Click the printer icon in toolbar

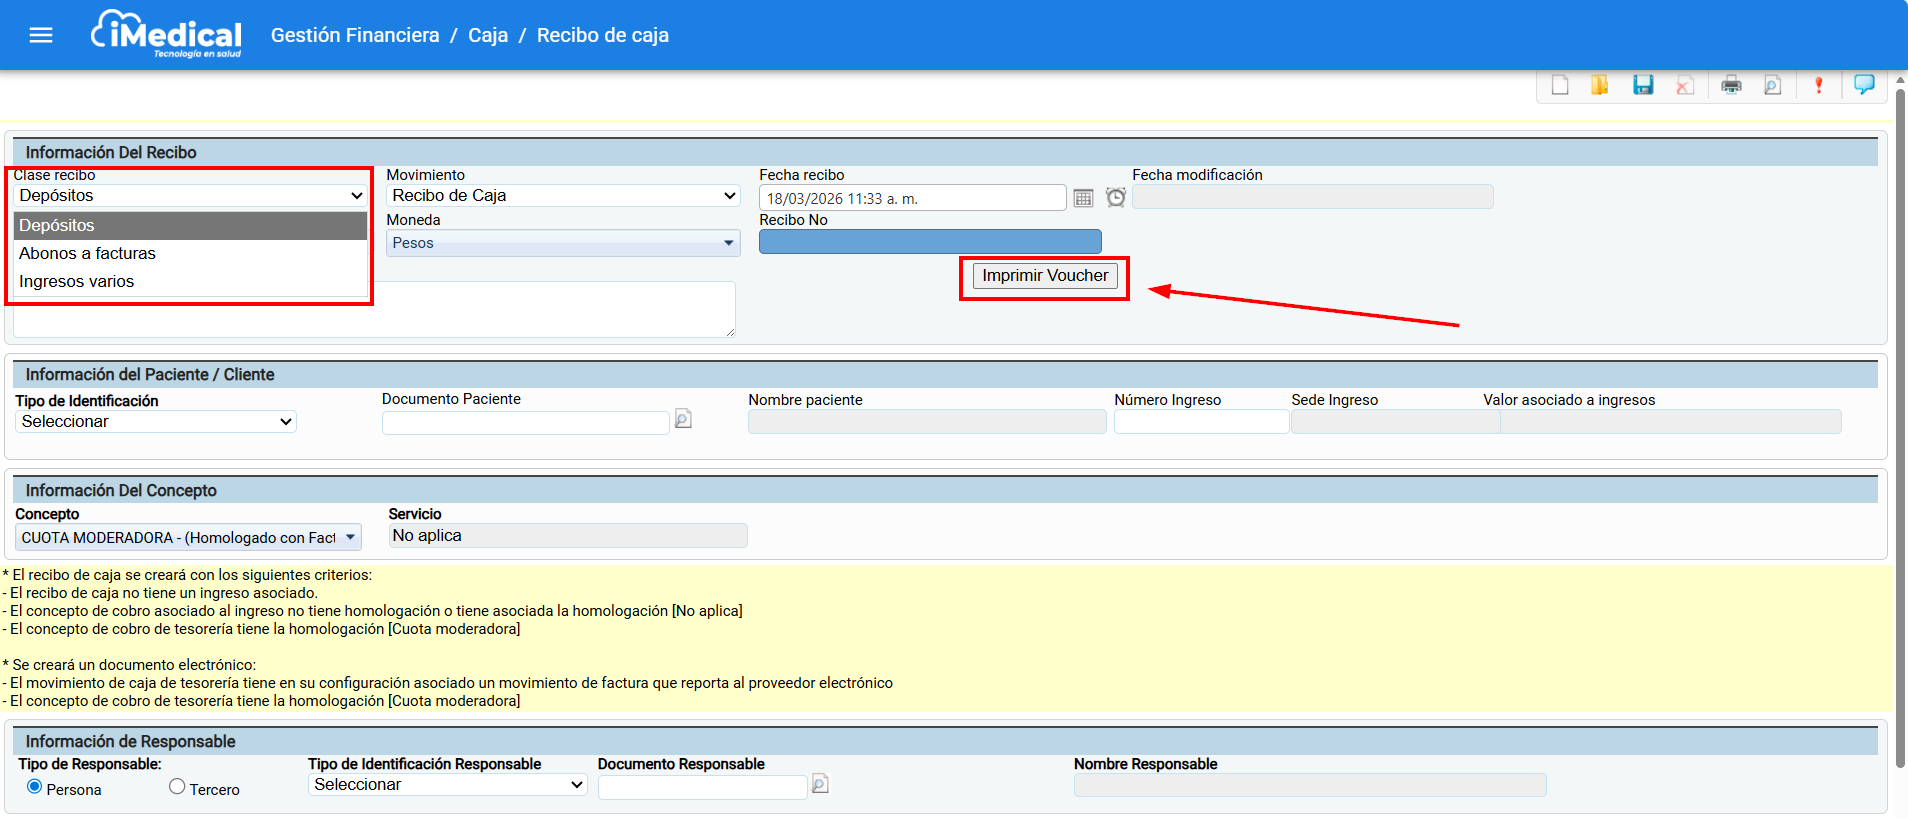(x=1731, y=85)
